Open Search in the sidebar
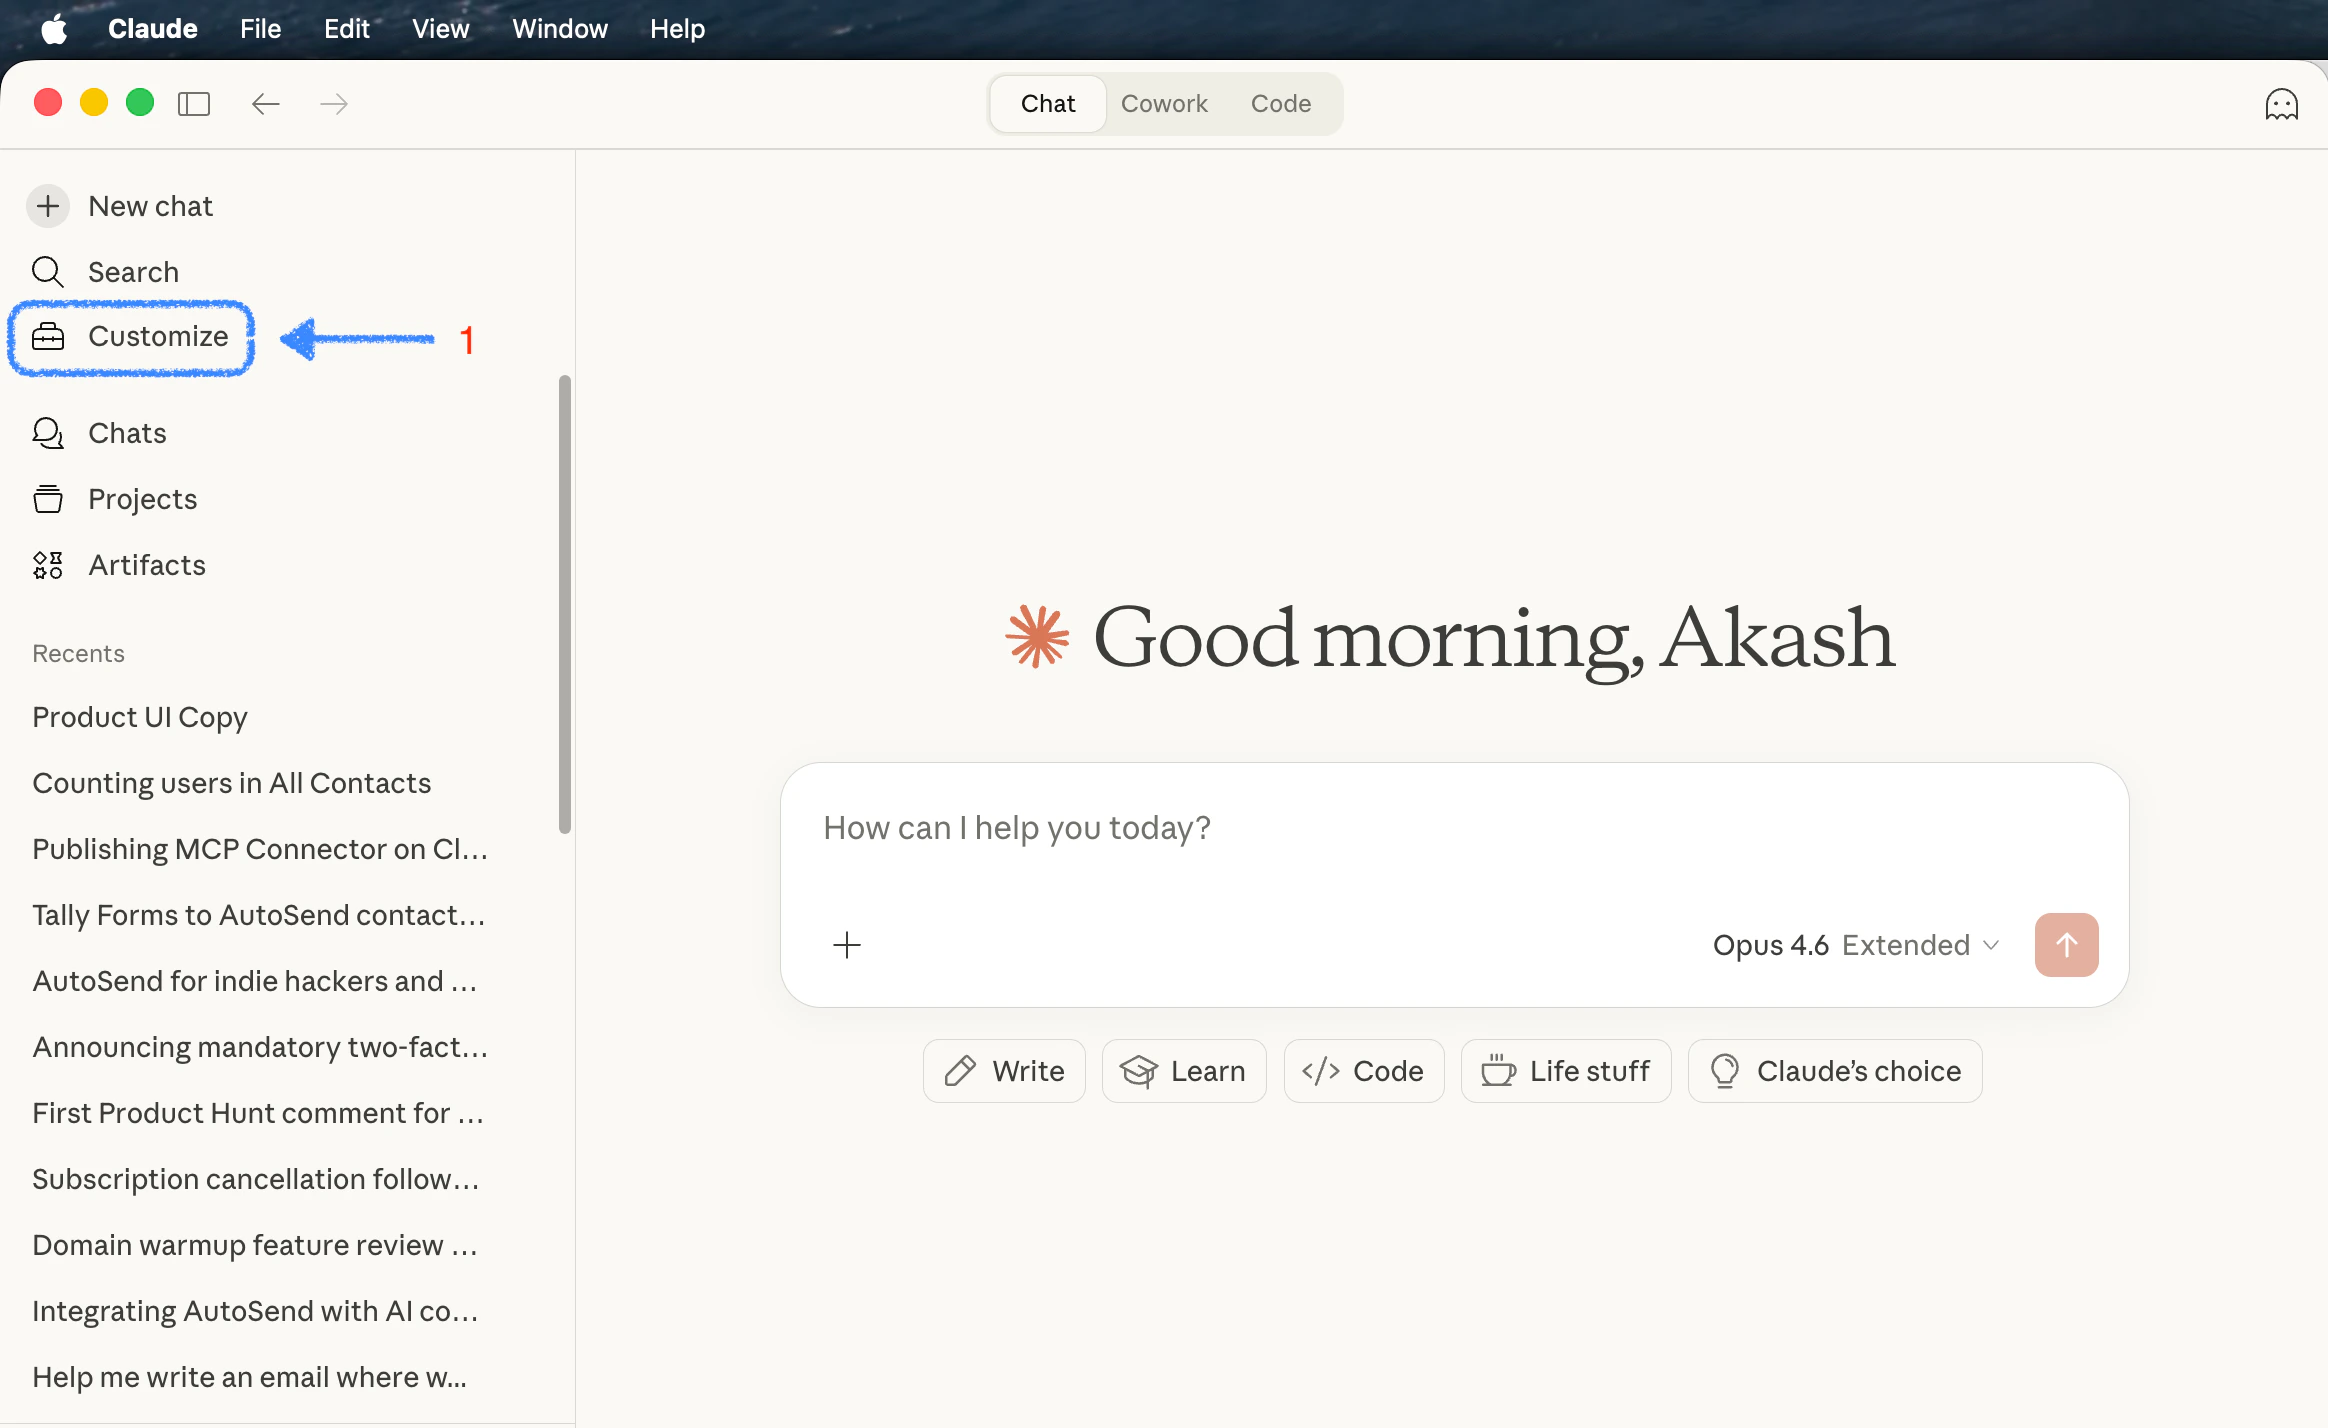 tap(133, 272)
